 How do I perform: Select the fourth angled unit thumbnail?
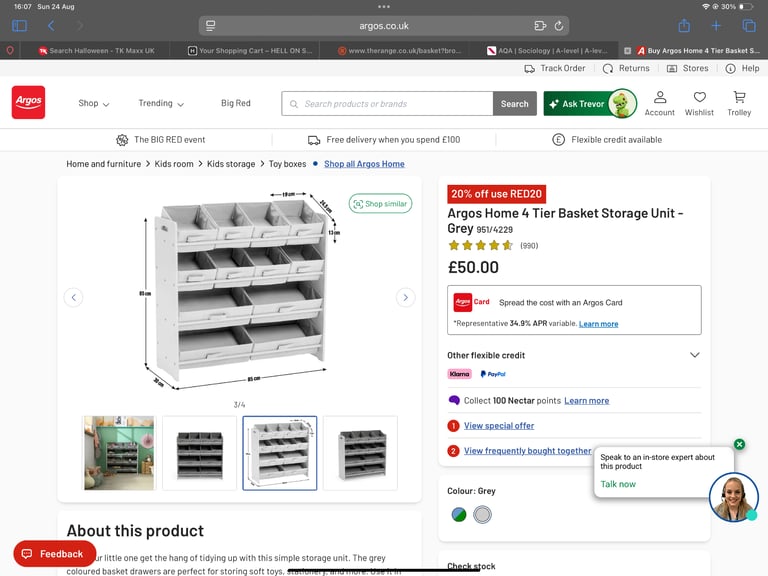click(360, 453)
